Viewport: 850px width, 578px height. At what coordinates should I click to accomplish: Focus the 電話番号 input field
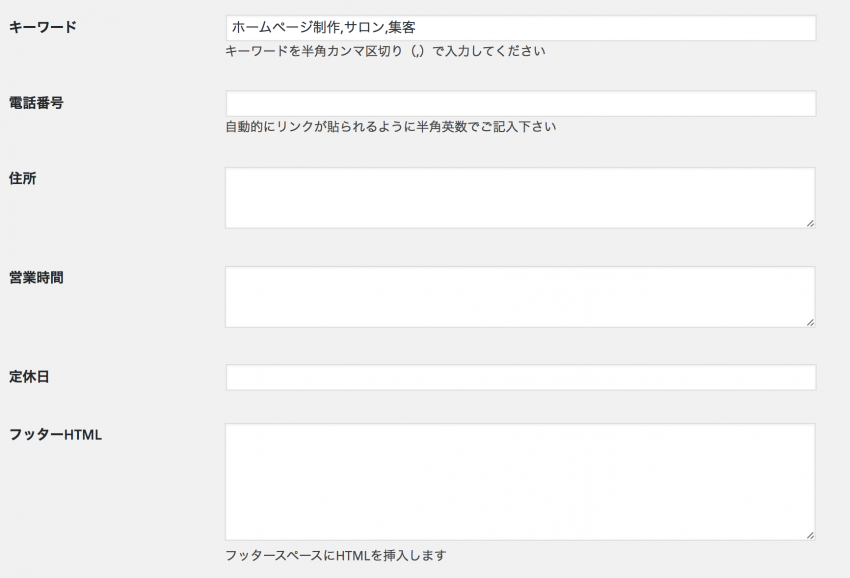tap(520, 103)
